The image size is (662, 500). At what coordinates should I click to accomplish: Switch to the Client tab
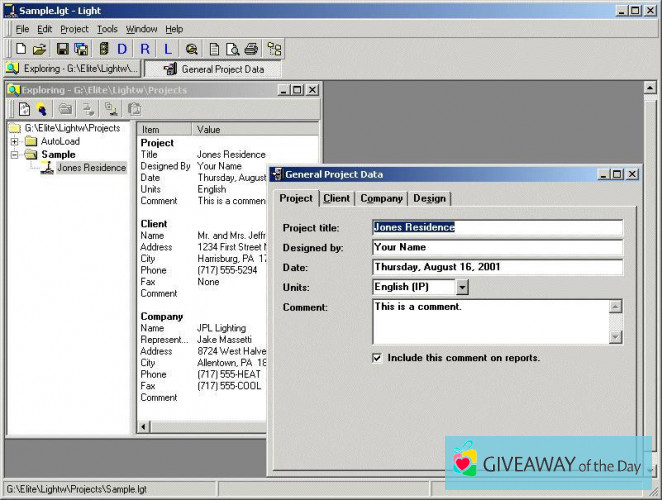pyautogui.click(x=337, y=198)
